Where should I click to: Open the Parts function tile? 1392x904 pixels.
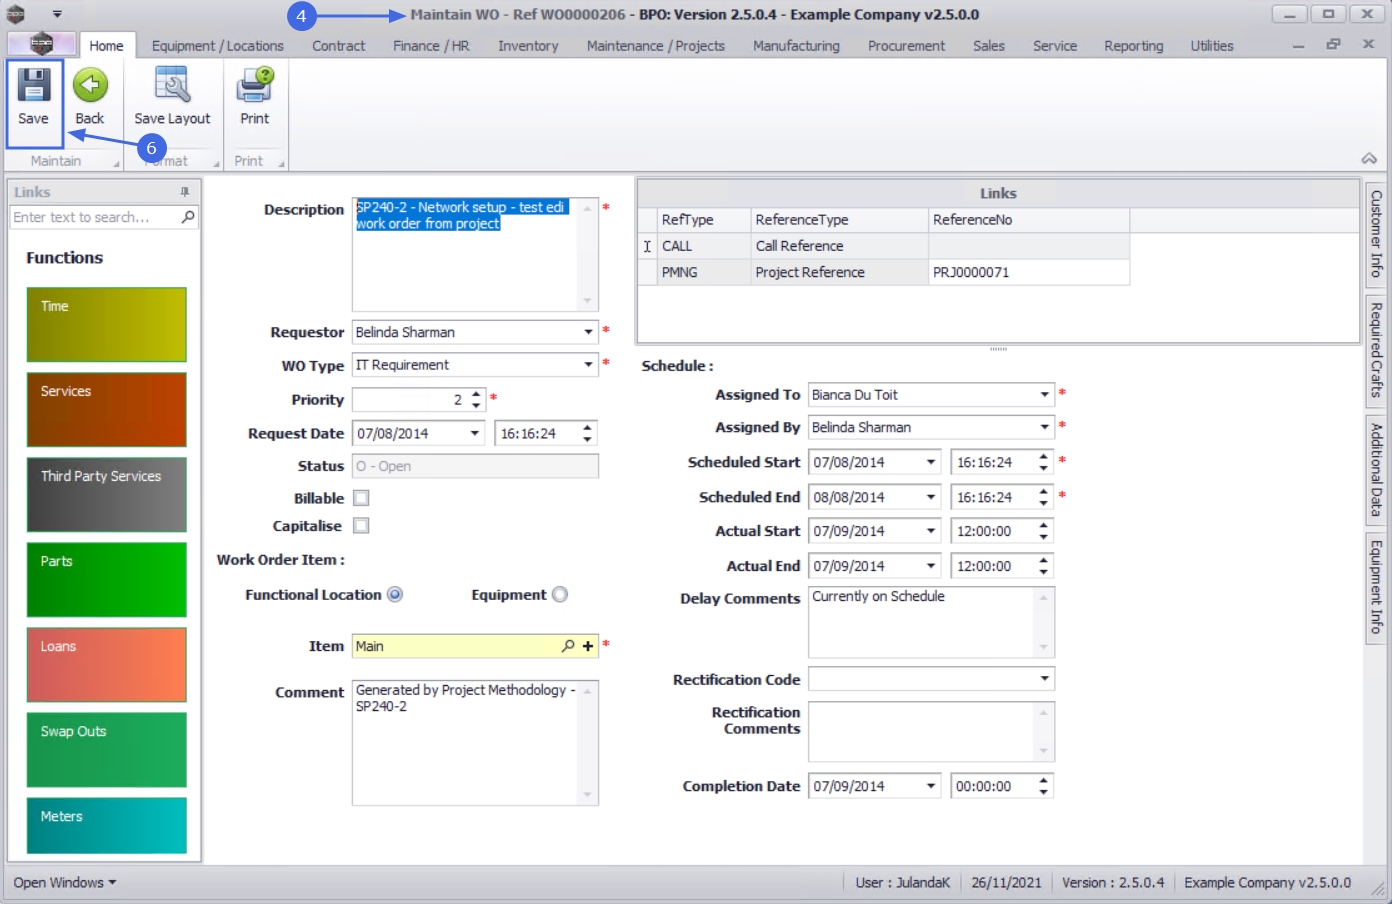[x=106, y=579]
